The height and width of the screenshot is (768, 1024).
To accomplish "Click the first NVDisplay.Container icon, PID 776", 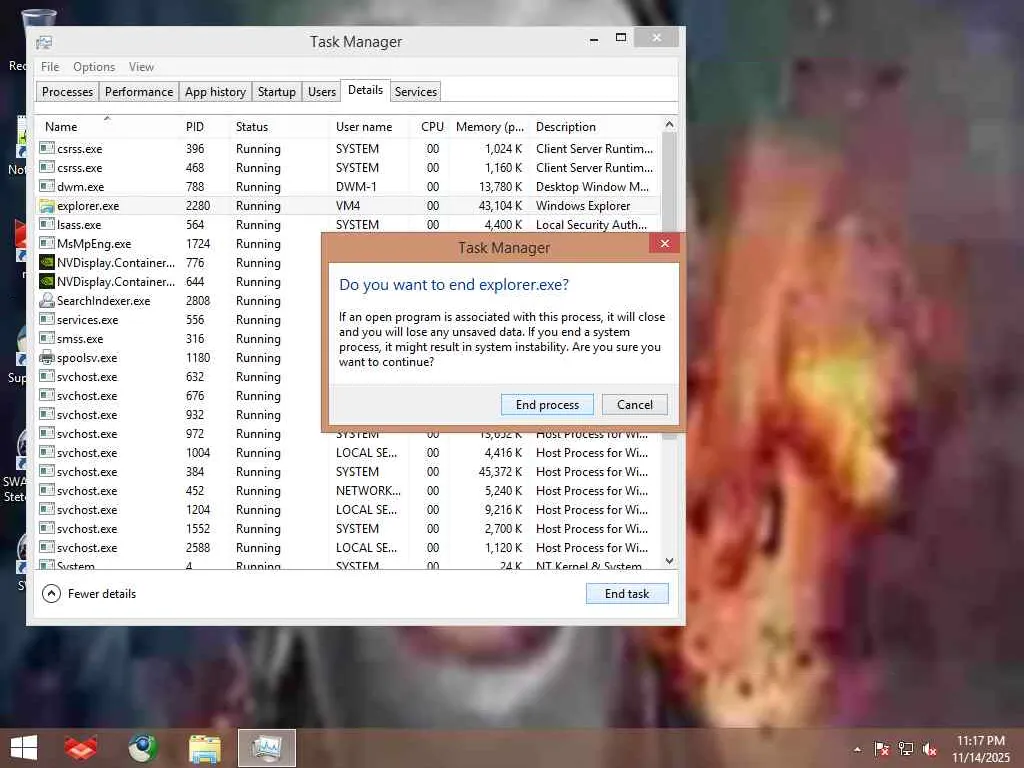I will [46, 263].
